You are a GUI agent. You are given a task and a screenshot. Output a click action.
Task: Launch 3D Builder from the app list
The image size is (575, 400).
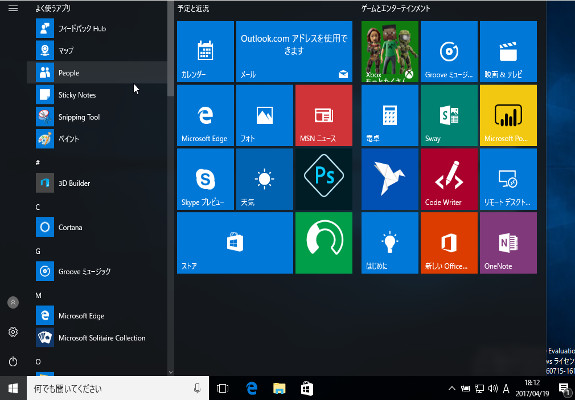97,183
